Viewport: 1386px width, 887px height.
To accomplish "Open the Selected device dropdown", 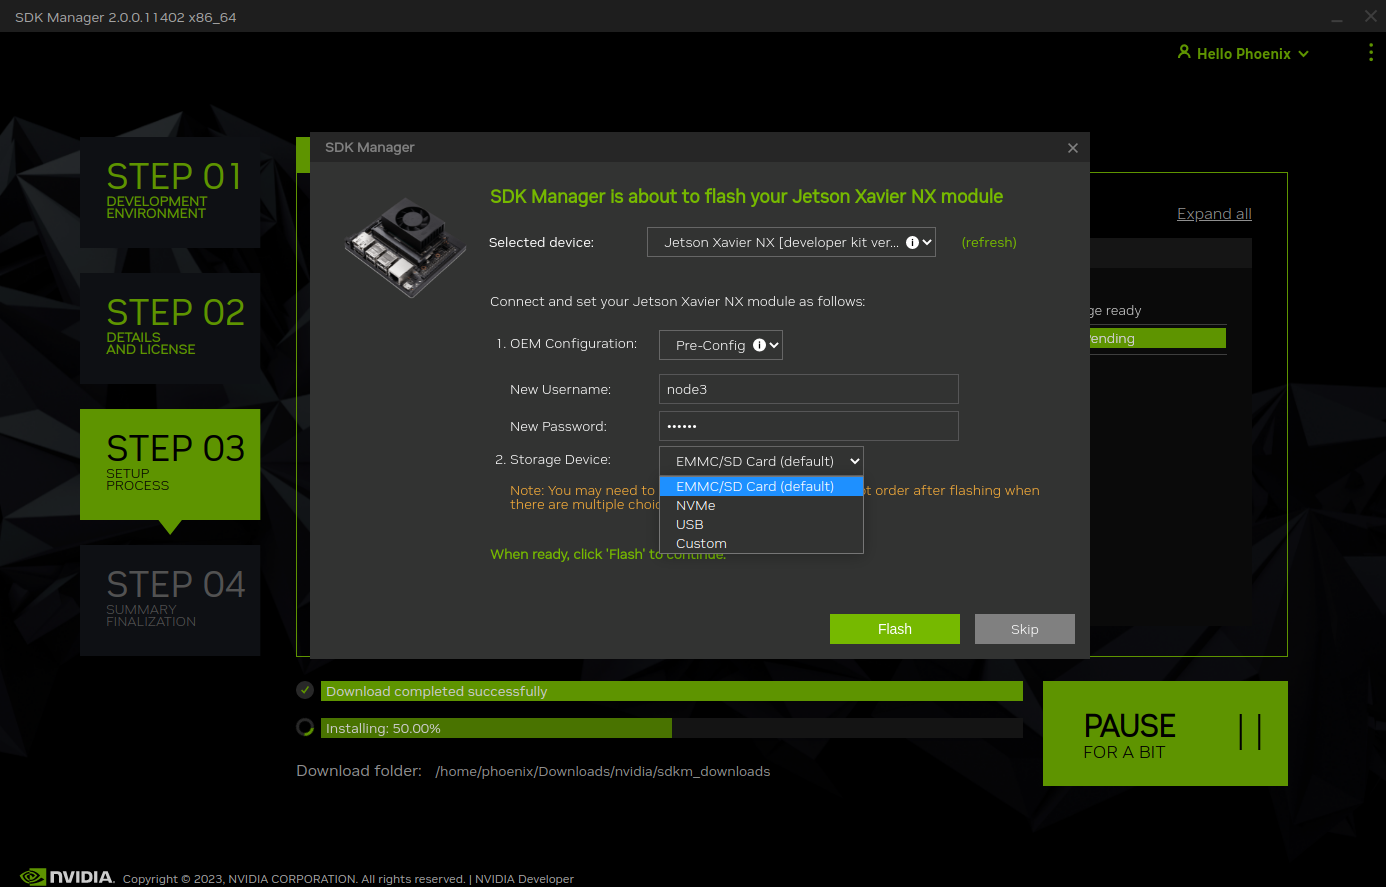I will point(791,242).
